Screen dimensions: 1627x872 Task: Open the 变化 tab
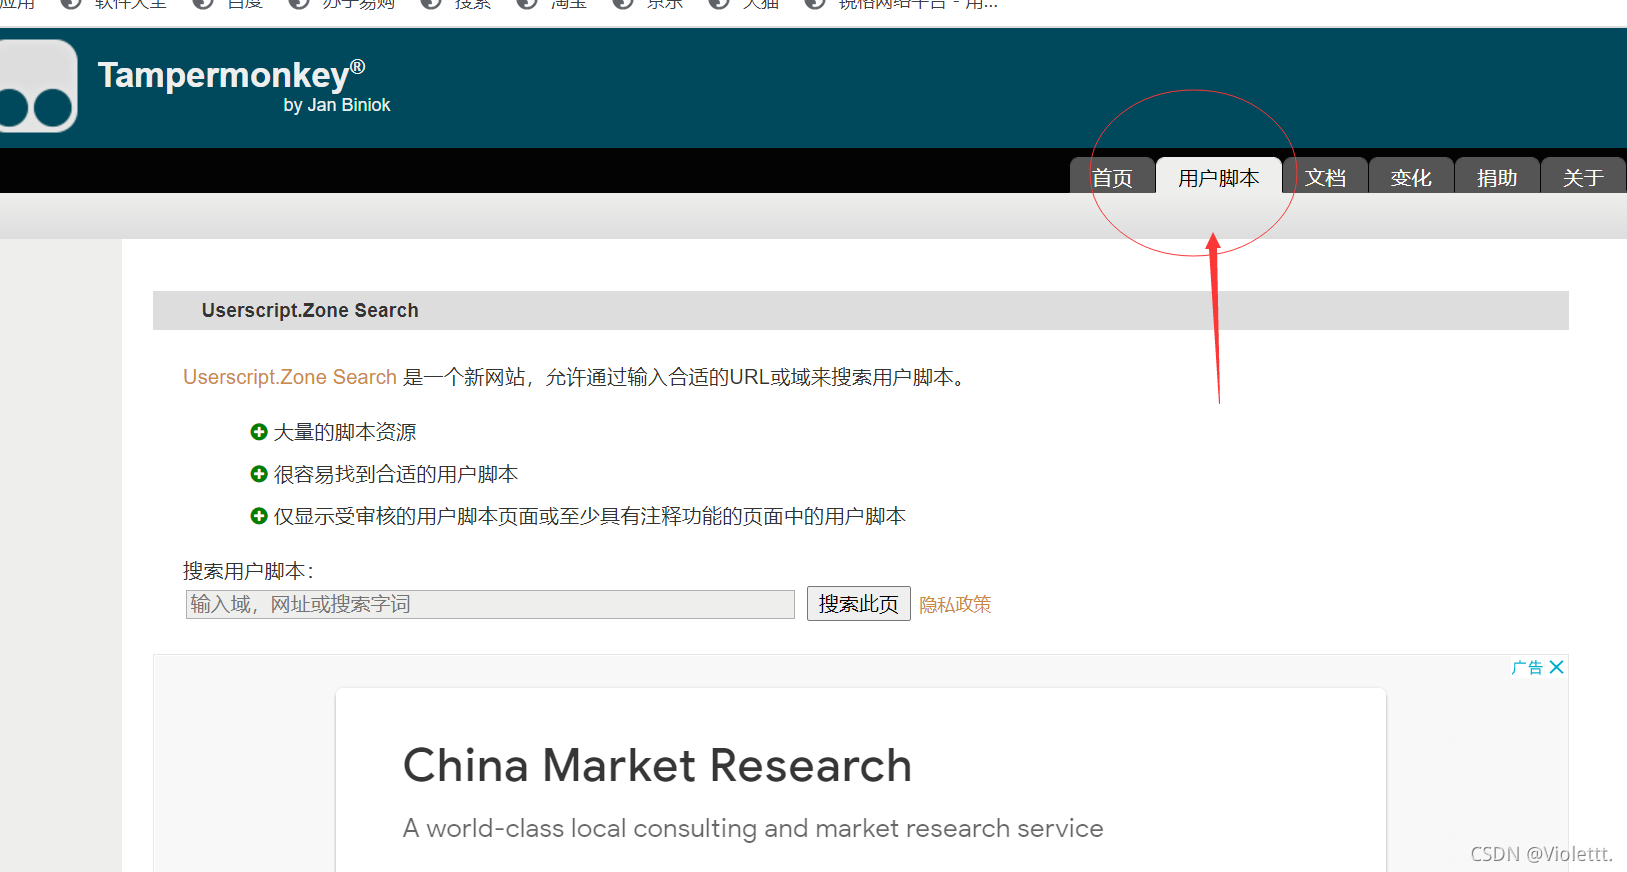(1411, 177)
